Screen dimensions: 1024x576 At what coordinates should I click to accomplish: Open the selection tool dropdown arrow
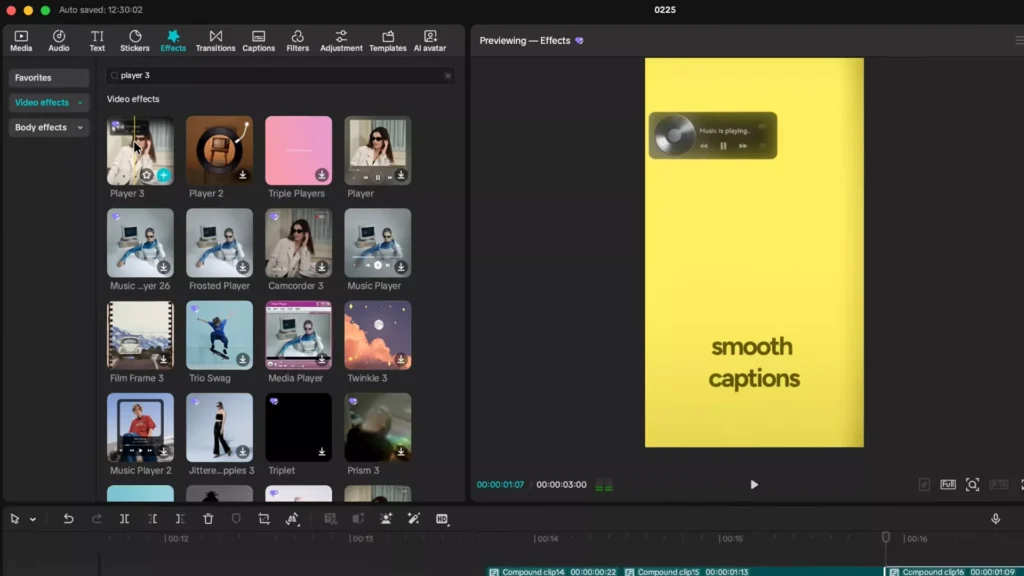30,519
